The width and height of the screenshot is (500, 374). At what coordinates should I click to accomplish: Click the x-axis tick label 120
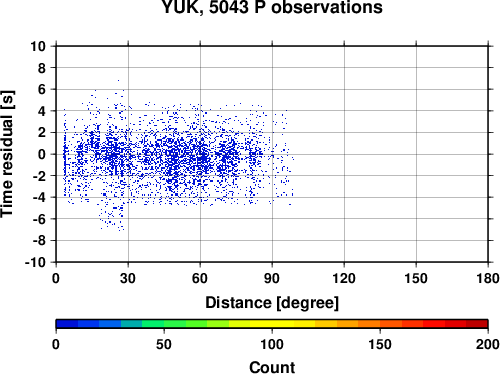[x=344, y=278]
